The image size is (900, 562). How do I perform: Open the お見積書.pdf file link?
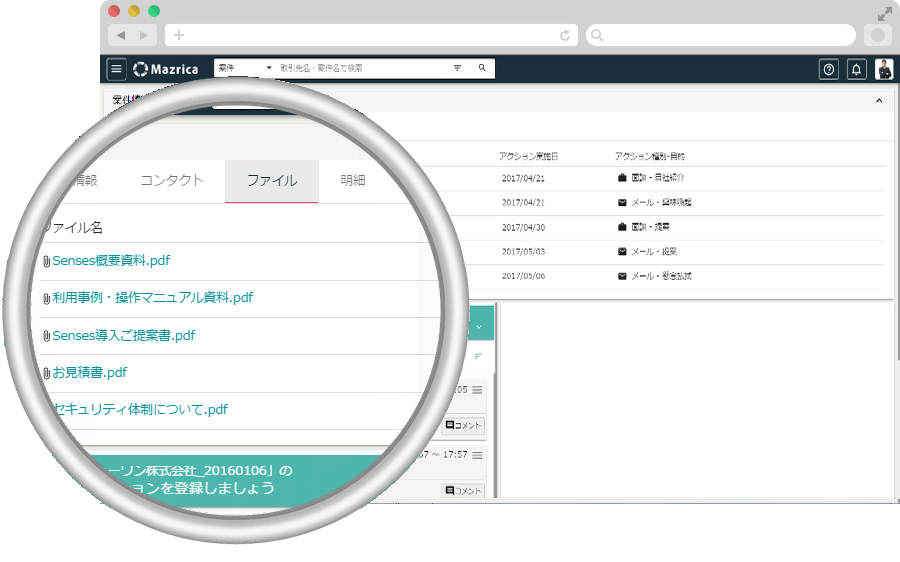coord(89,372)
